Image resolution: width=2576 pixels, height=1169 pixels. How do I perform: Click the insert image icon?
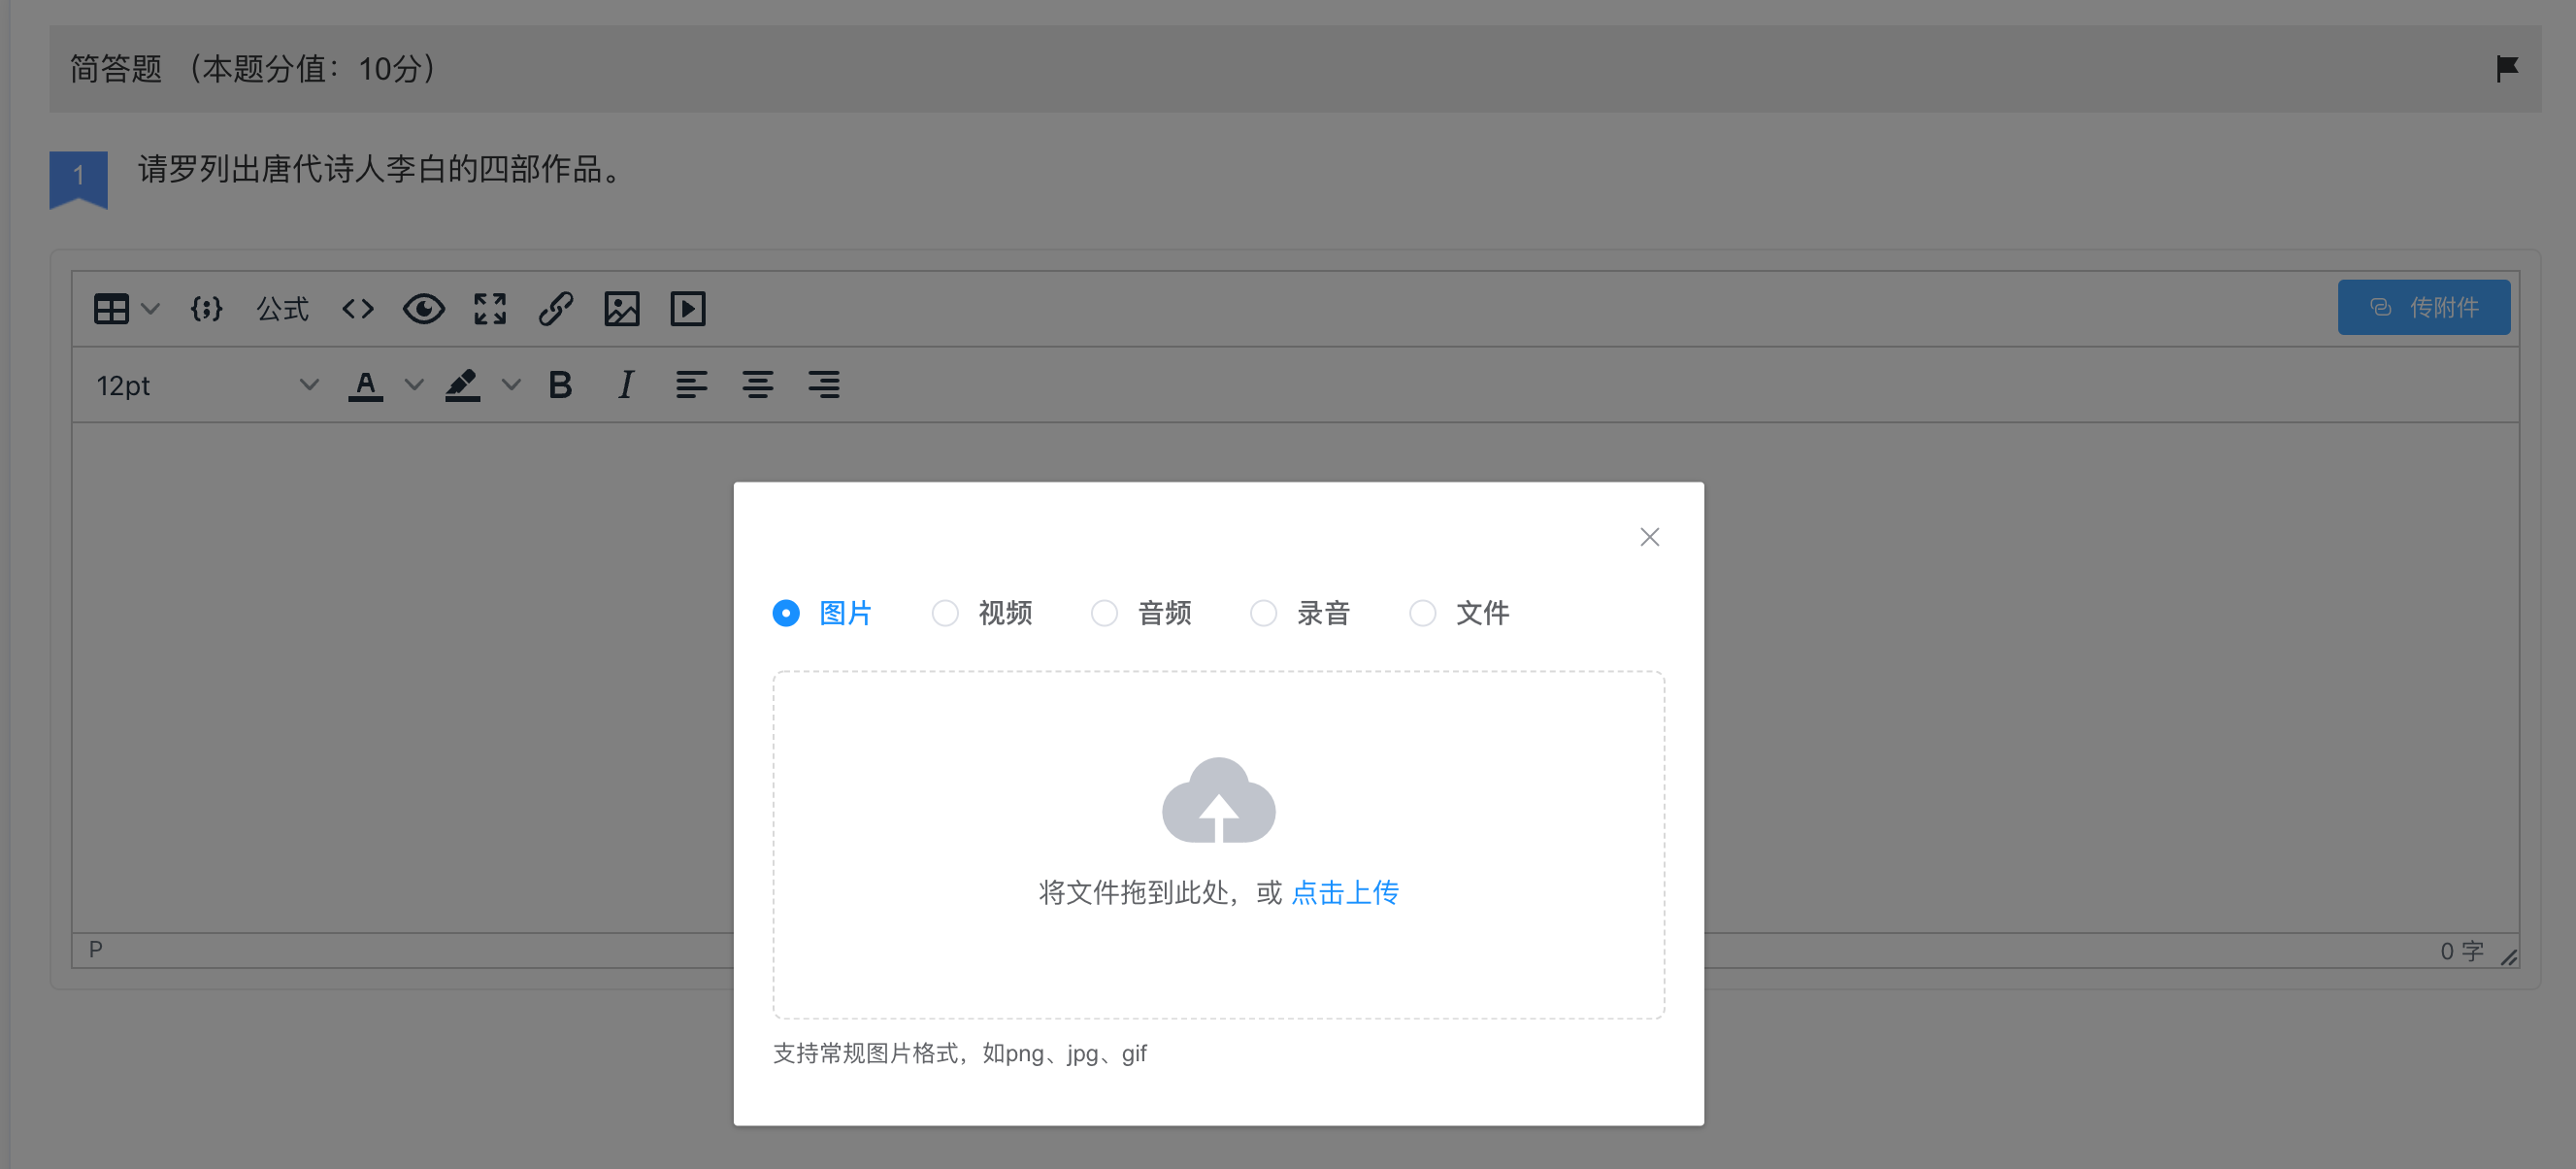point(622,309)
